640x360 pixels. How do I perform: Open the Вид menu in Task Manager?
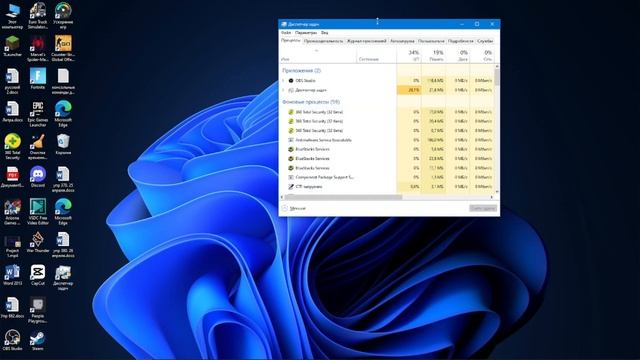click(324, 33)
